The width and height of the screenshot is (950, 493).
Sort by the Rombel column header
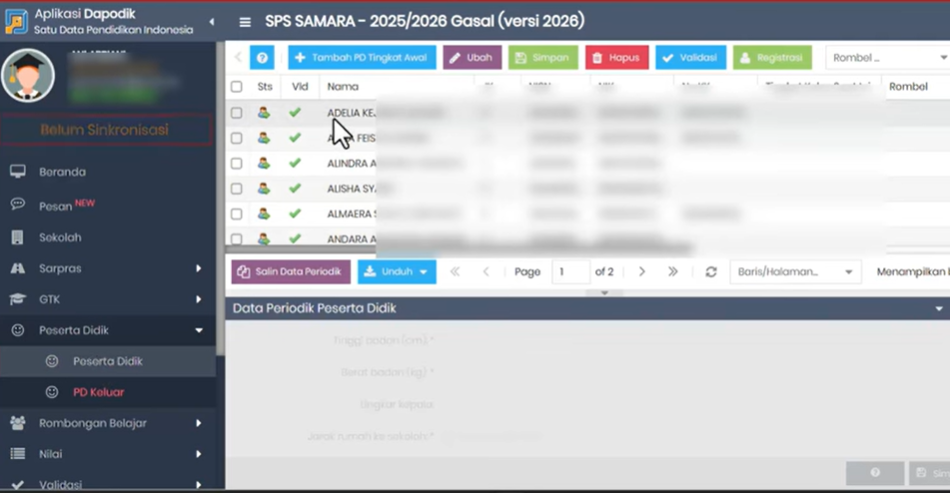point(908,87)
